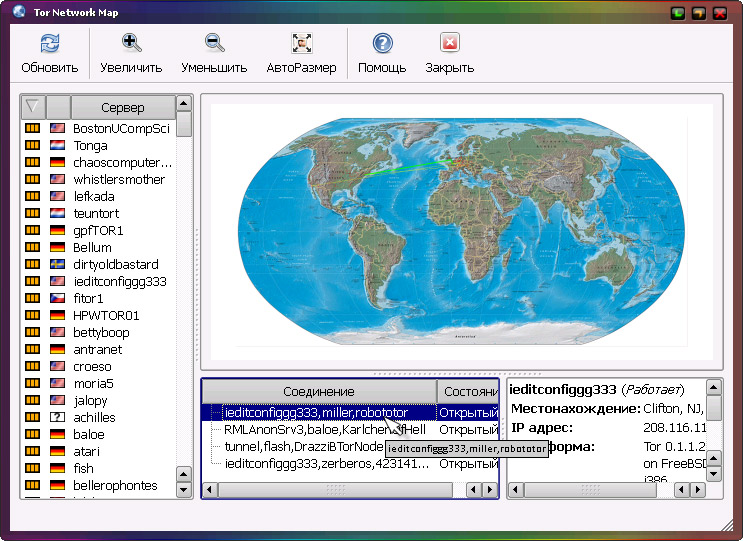Click the German flag beside baloe
This screenshot has height=541, width=743.
(57, 434)
